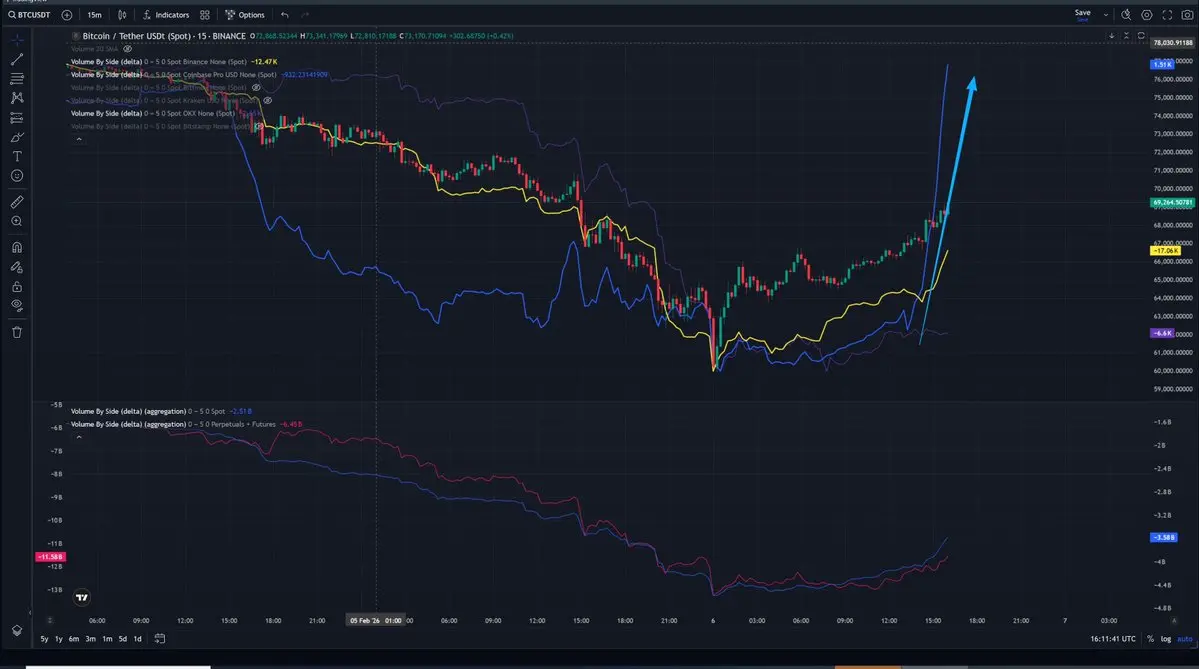Viewport: 1199px width, 669px height.
Task: Toggle magnet mode
Action: [17, 248]
